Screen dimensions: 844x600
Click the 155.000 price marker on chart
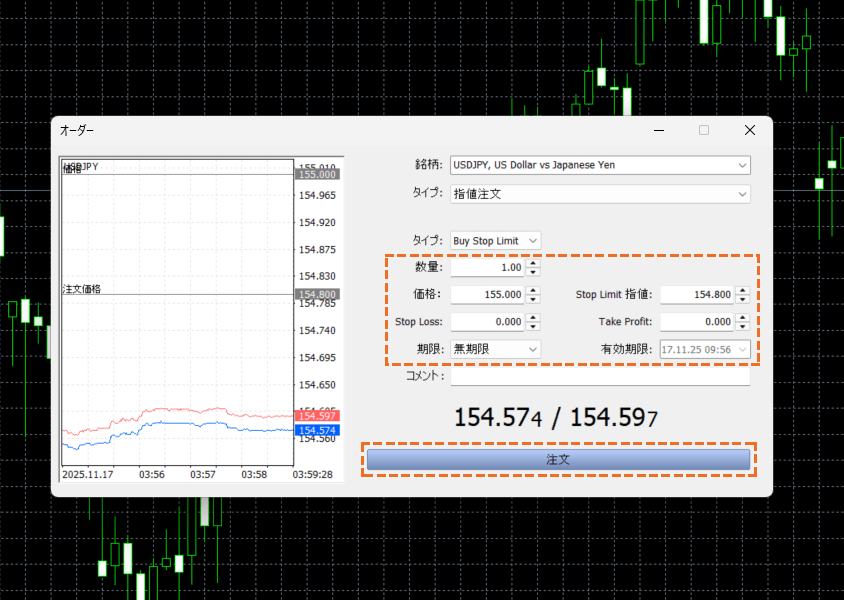coord(317,174)
